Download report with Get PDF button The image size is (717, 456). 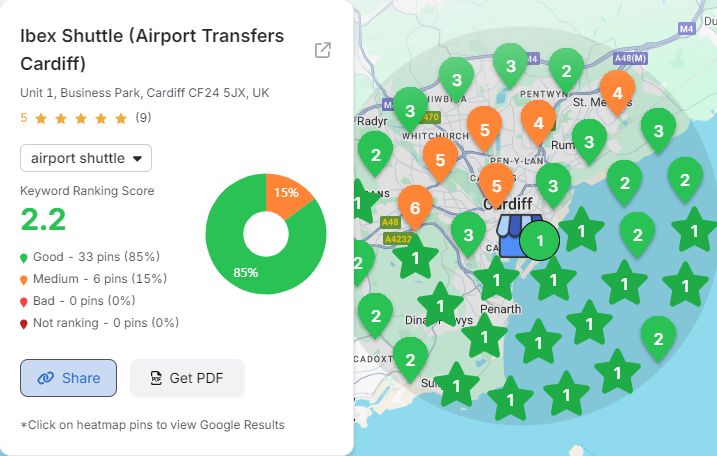[187, 378]
